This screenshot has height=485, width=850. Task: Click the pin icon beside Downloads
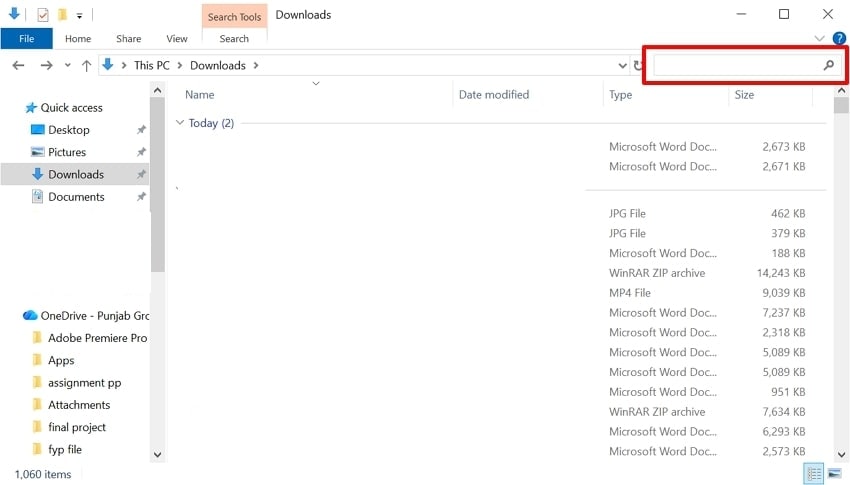coord(141,174)
